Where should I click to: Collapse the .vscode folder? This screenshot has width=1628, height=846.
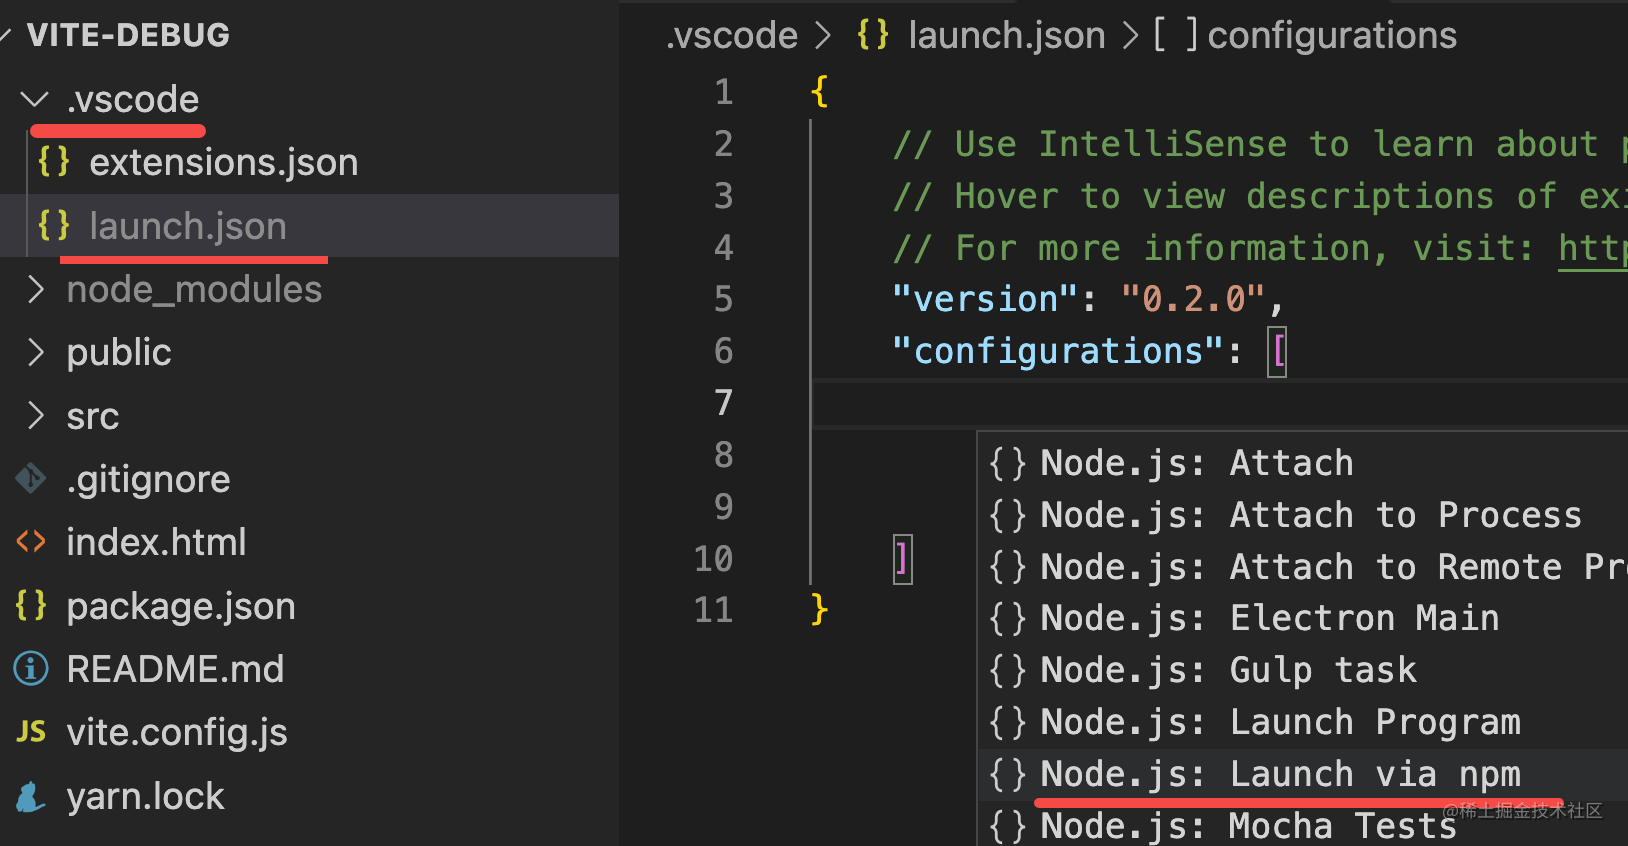tap(35, 99)
